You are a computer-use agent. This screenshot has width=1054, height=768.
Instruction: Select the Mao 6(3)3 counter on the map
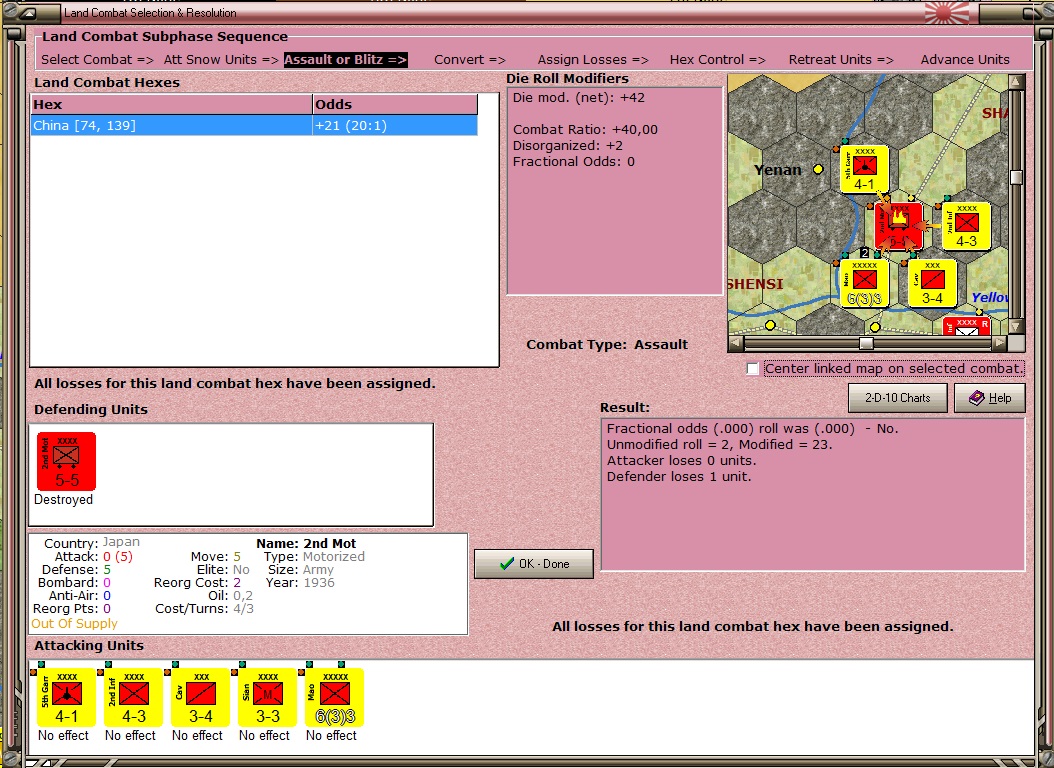[x=864, y=284]
